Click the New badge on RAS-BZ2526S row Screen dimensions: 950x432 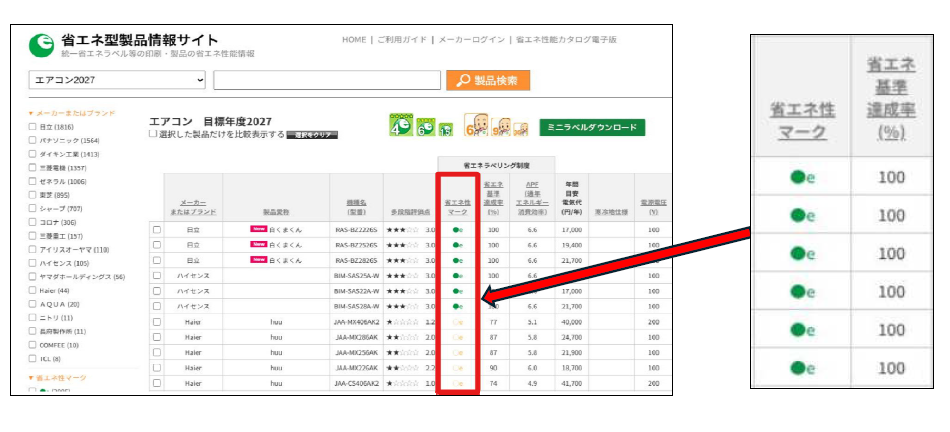pyautogui.click(x=258, y=245)
